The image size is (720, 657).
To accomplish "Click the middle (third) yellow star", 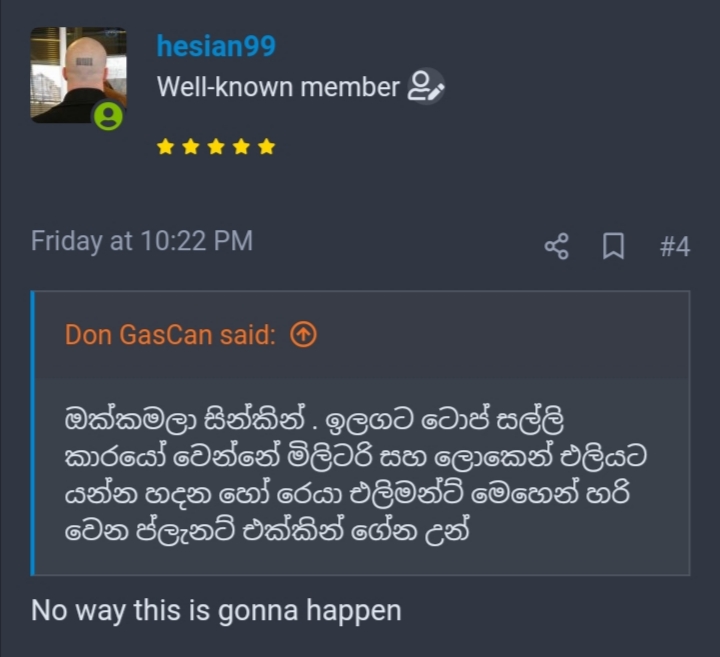I will point(216,147).
